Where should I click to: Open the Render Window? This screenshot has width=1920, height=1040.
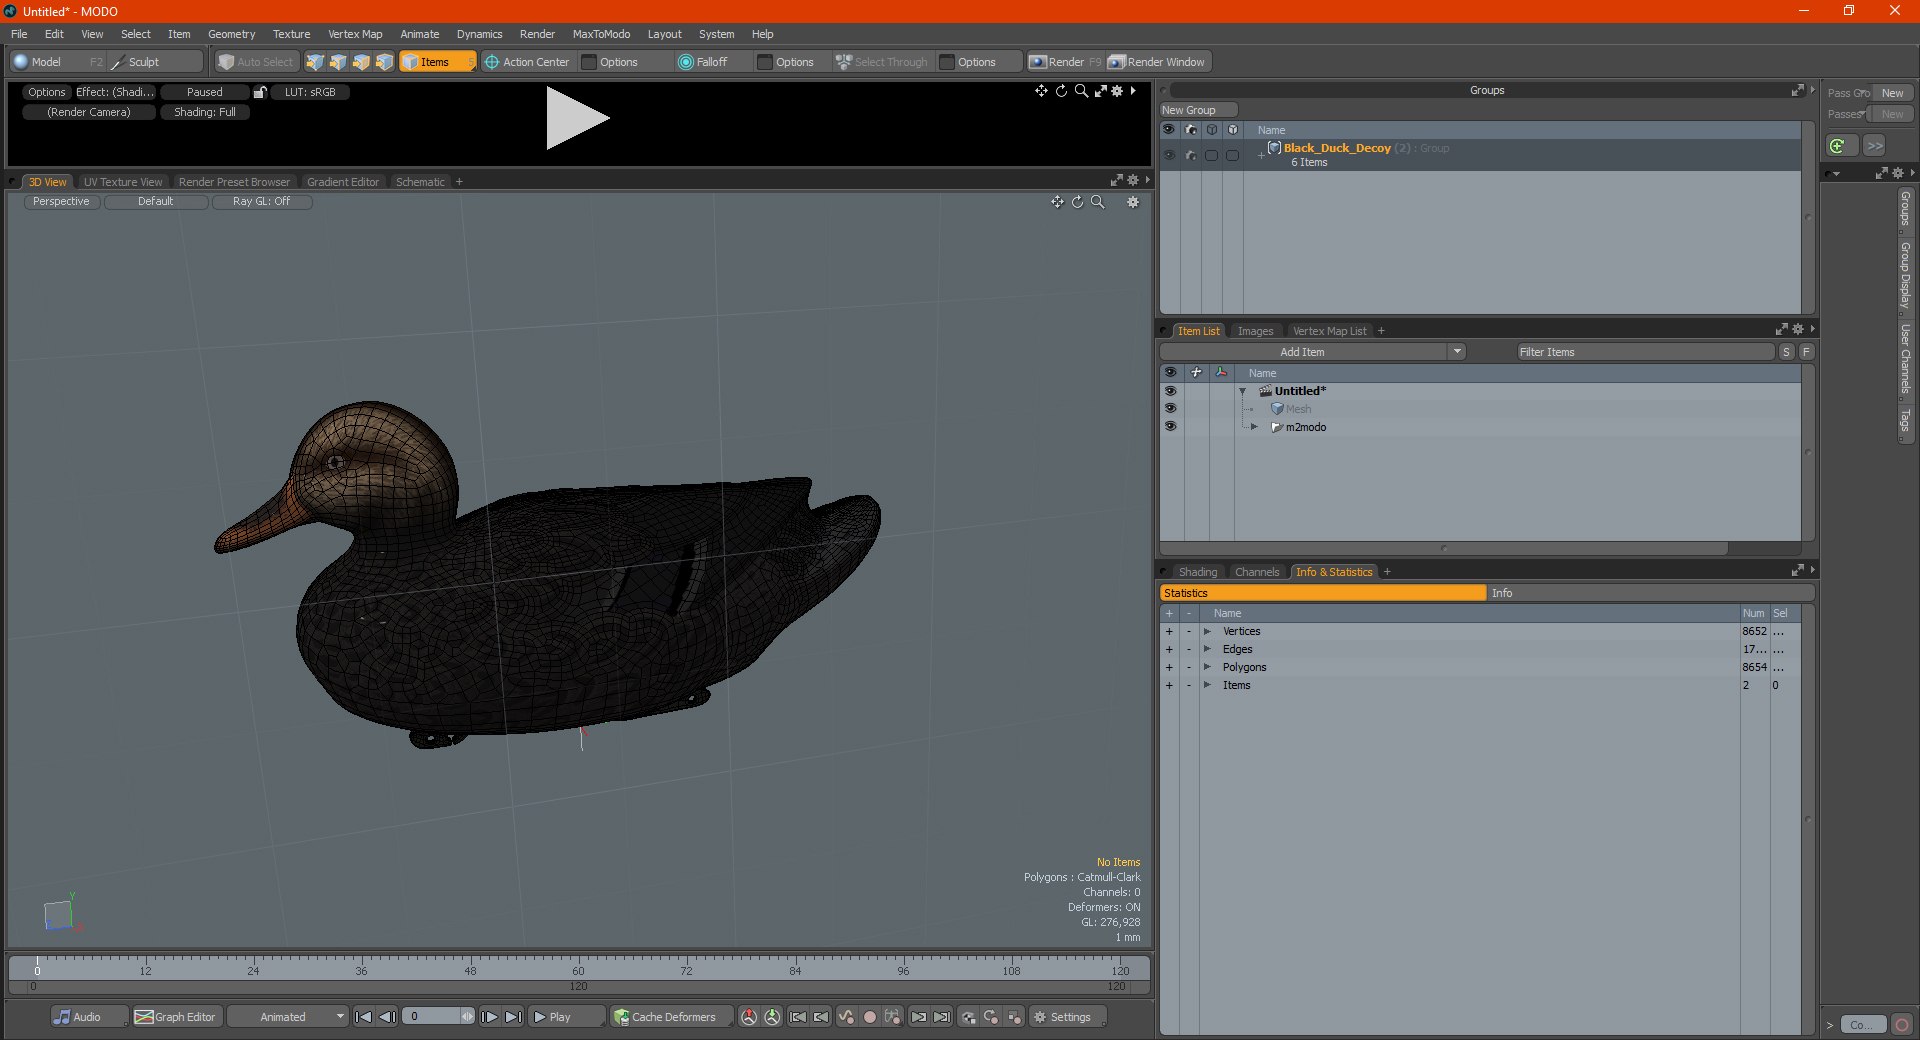[1158, 62]
